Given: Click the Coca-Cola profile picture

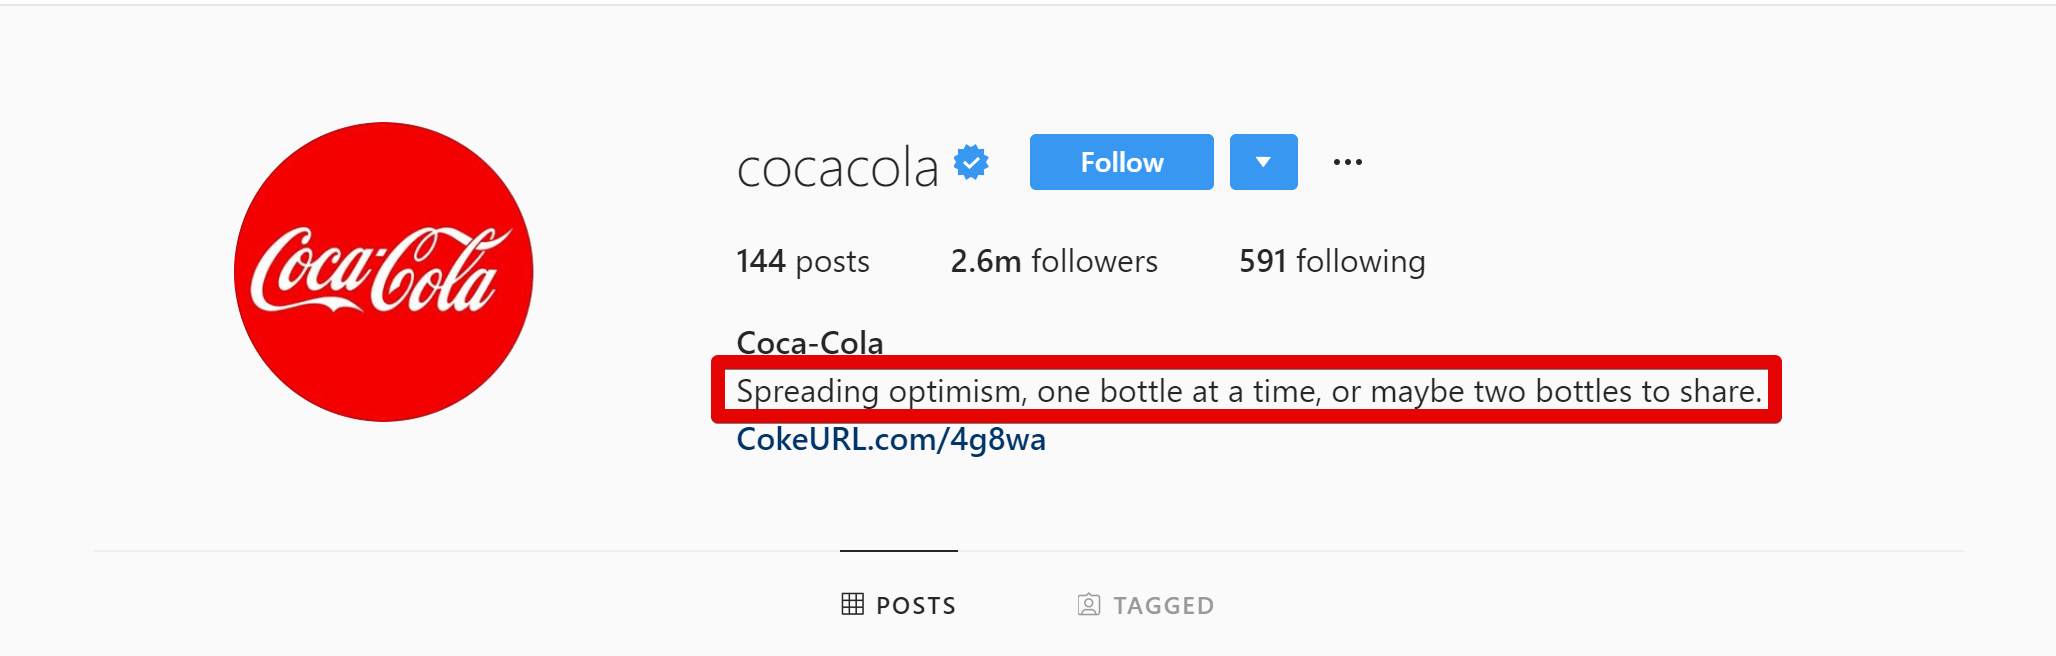Looking at the screenshot, I should click(x=383, y=272).
